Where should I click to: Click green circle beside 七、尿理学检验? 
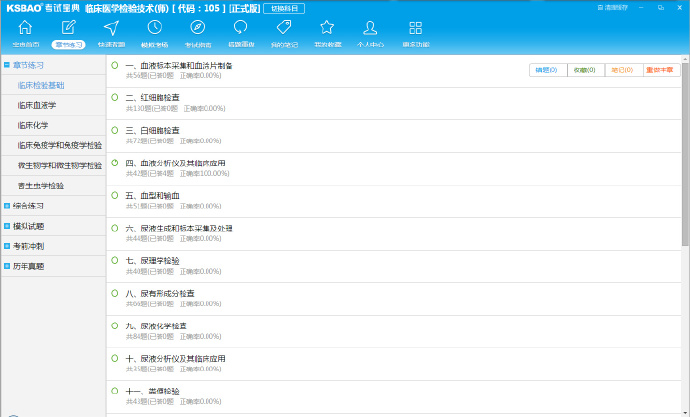point(115,260)
